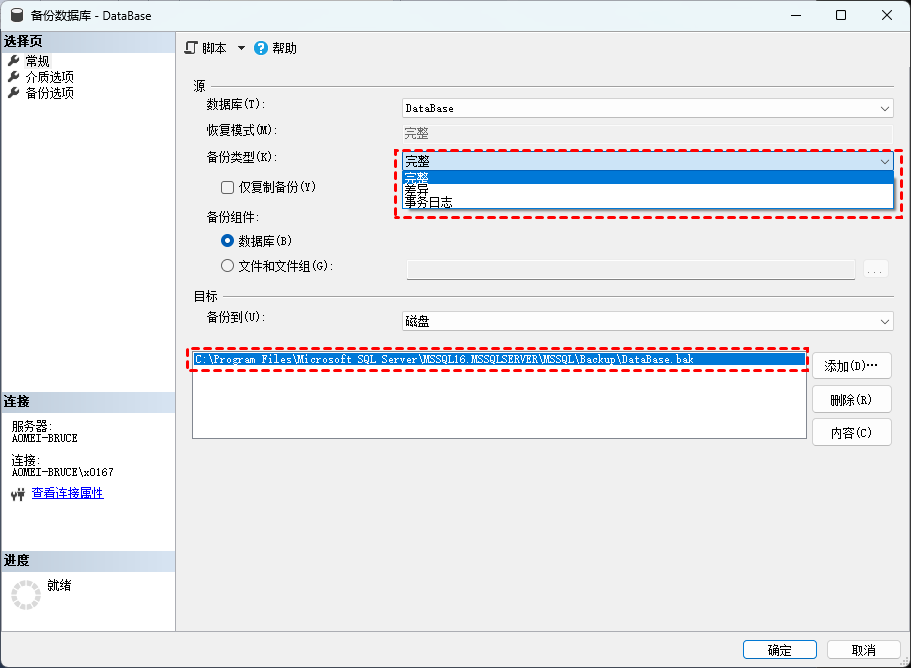The width and height of the screenshot is (911, 668).
Task: Click the 确定 button
Action: pyautogui.click(x=780, y=650)
